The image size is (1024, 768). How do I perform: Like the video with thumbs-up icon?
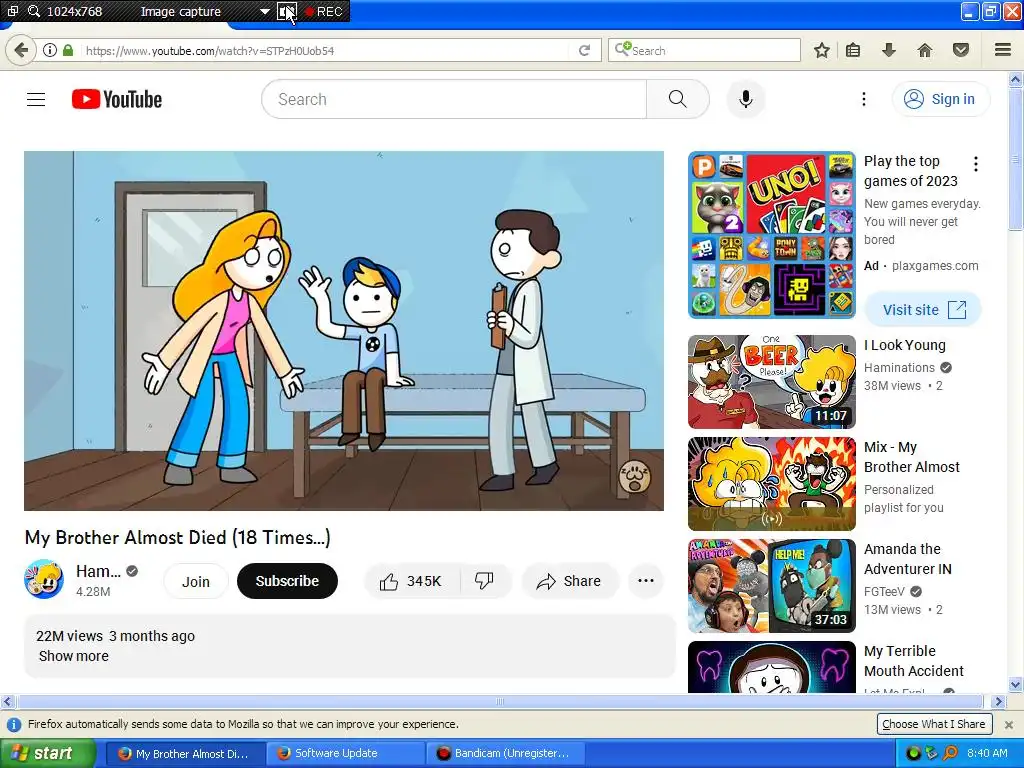tap(389, 581)
